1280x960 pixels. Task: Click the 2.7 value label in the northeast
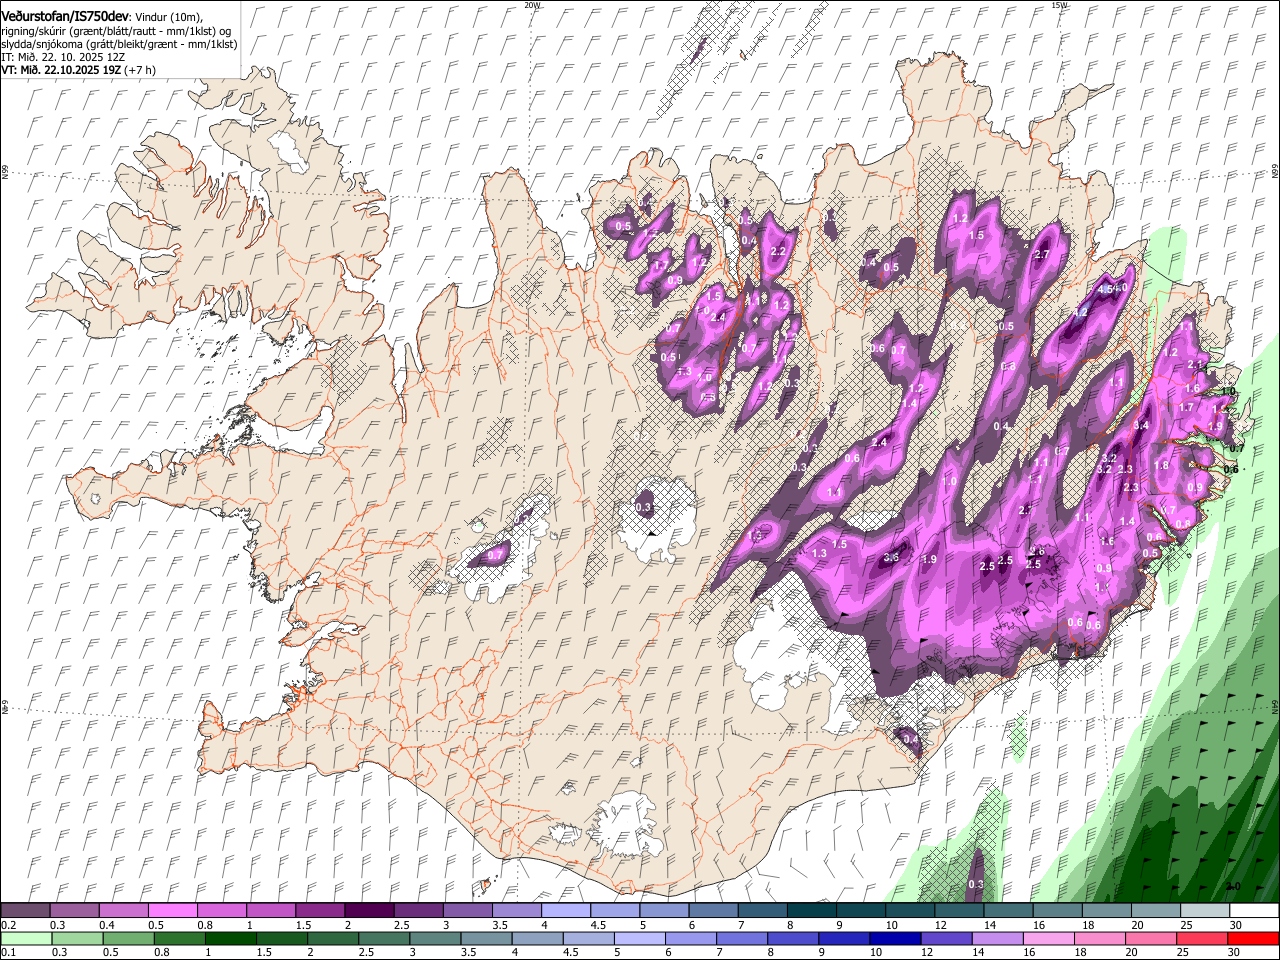coord(1042,254)
